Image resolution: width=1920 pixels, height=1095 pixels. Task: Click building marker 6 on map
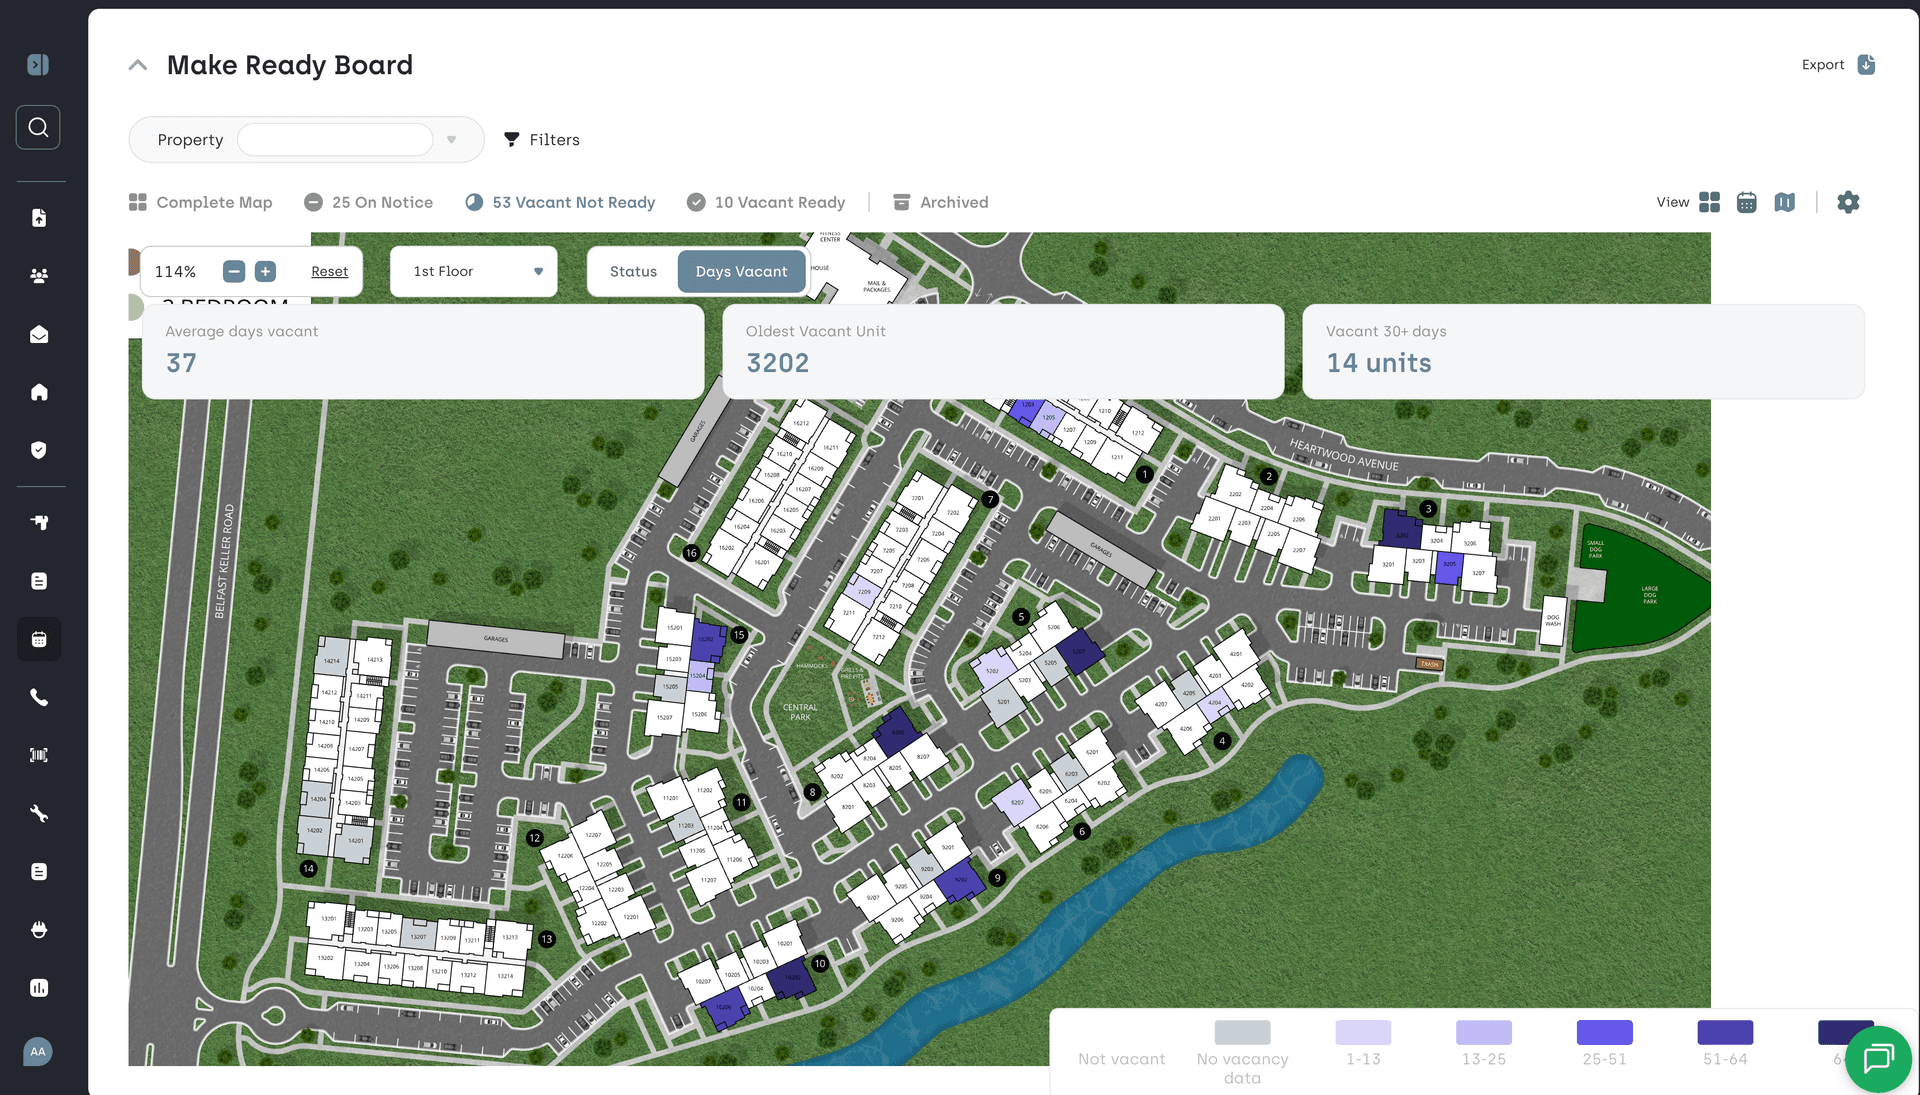(x=1081, y=831)
